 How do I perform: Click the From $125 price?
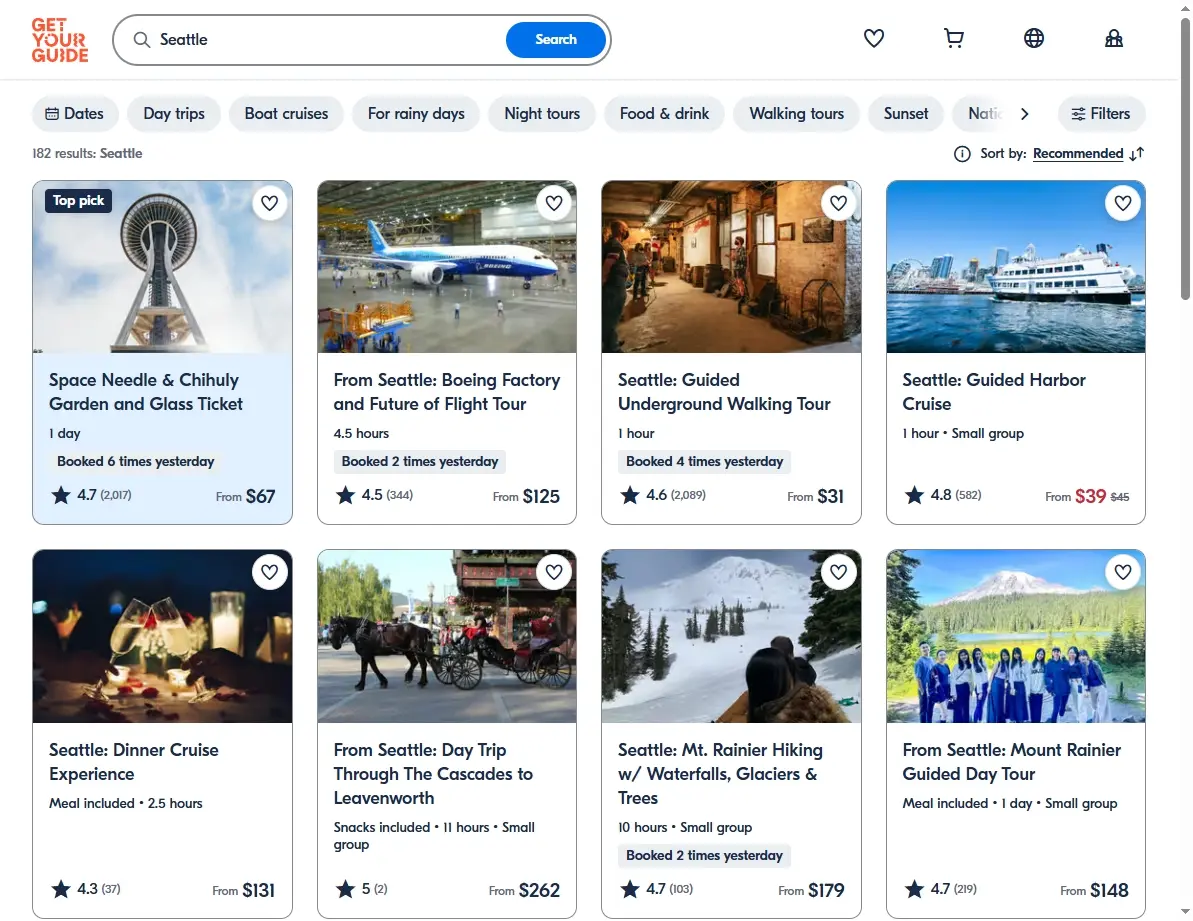[x=526, y=497]
